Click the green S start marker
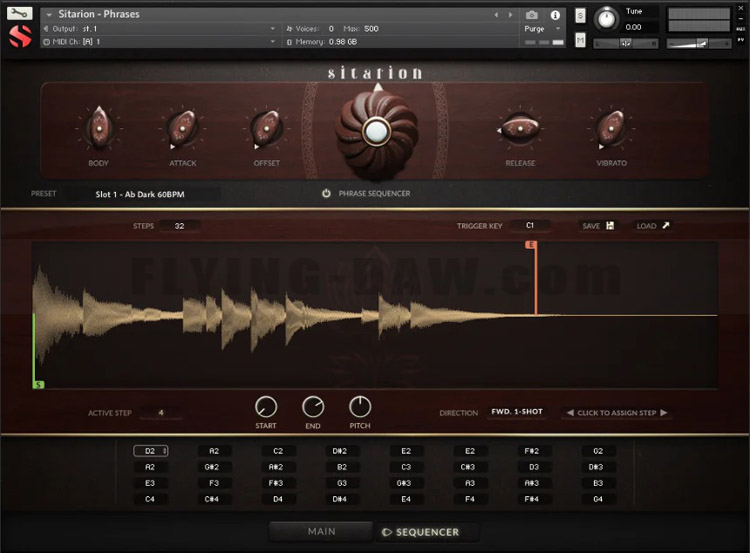 tap(38, 385)
